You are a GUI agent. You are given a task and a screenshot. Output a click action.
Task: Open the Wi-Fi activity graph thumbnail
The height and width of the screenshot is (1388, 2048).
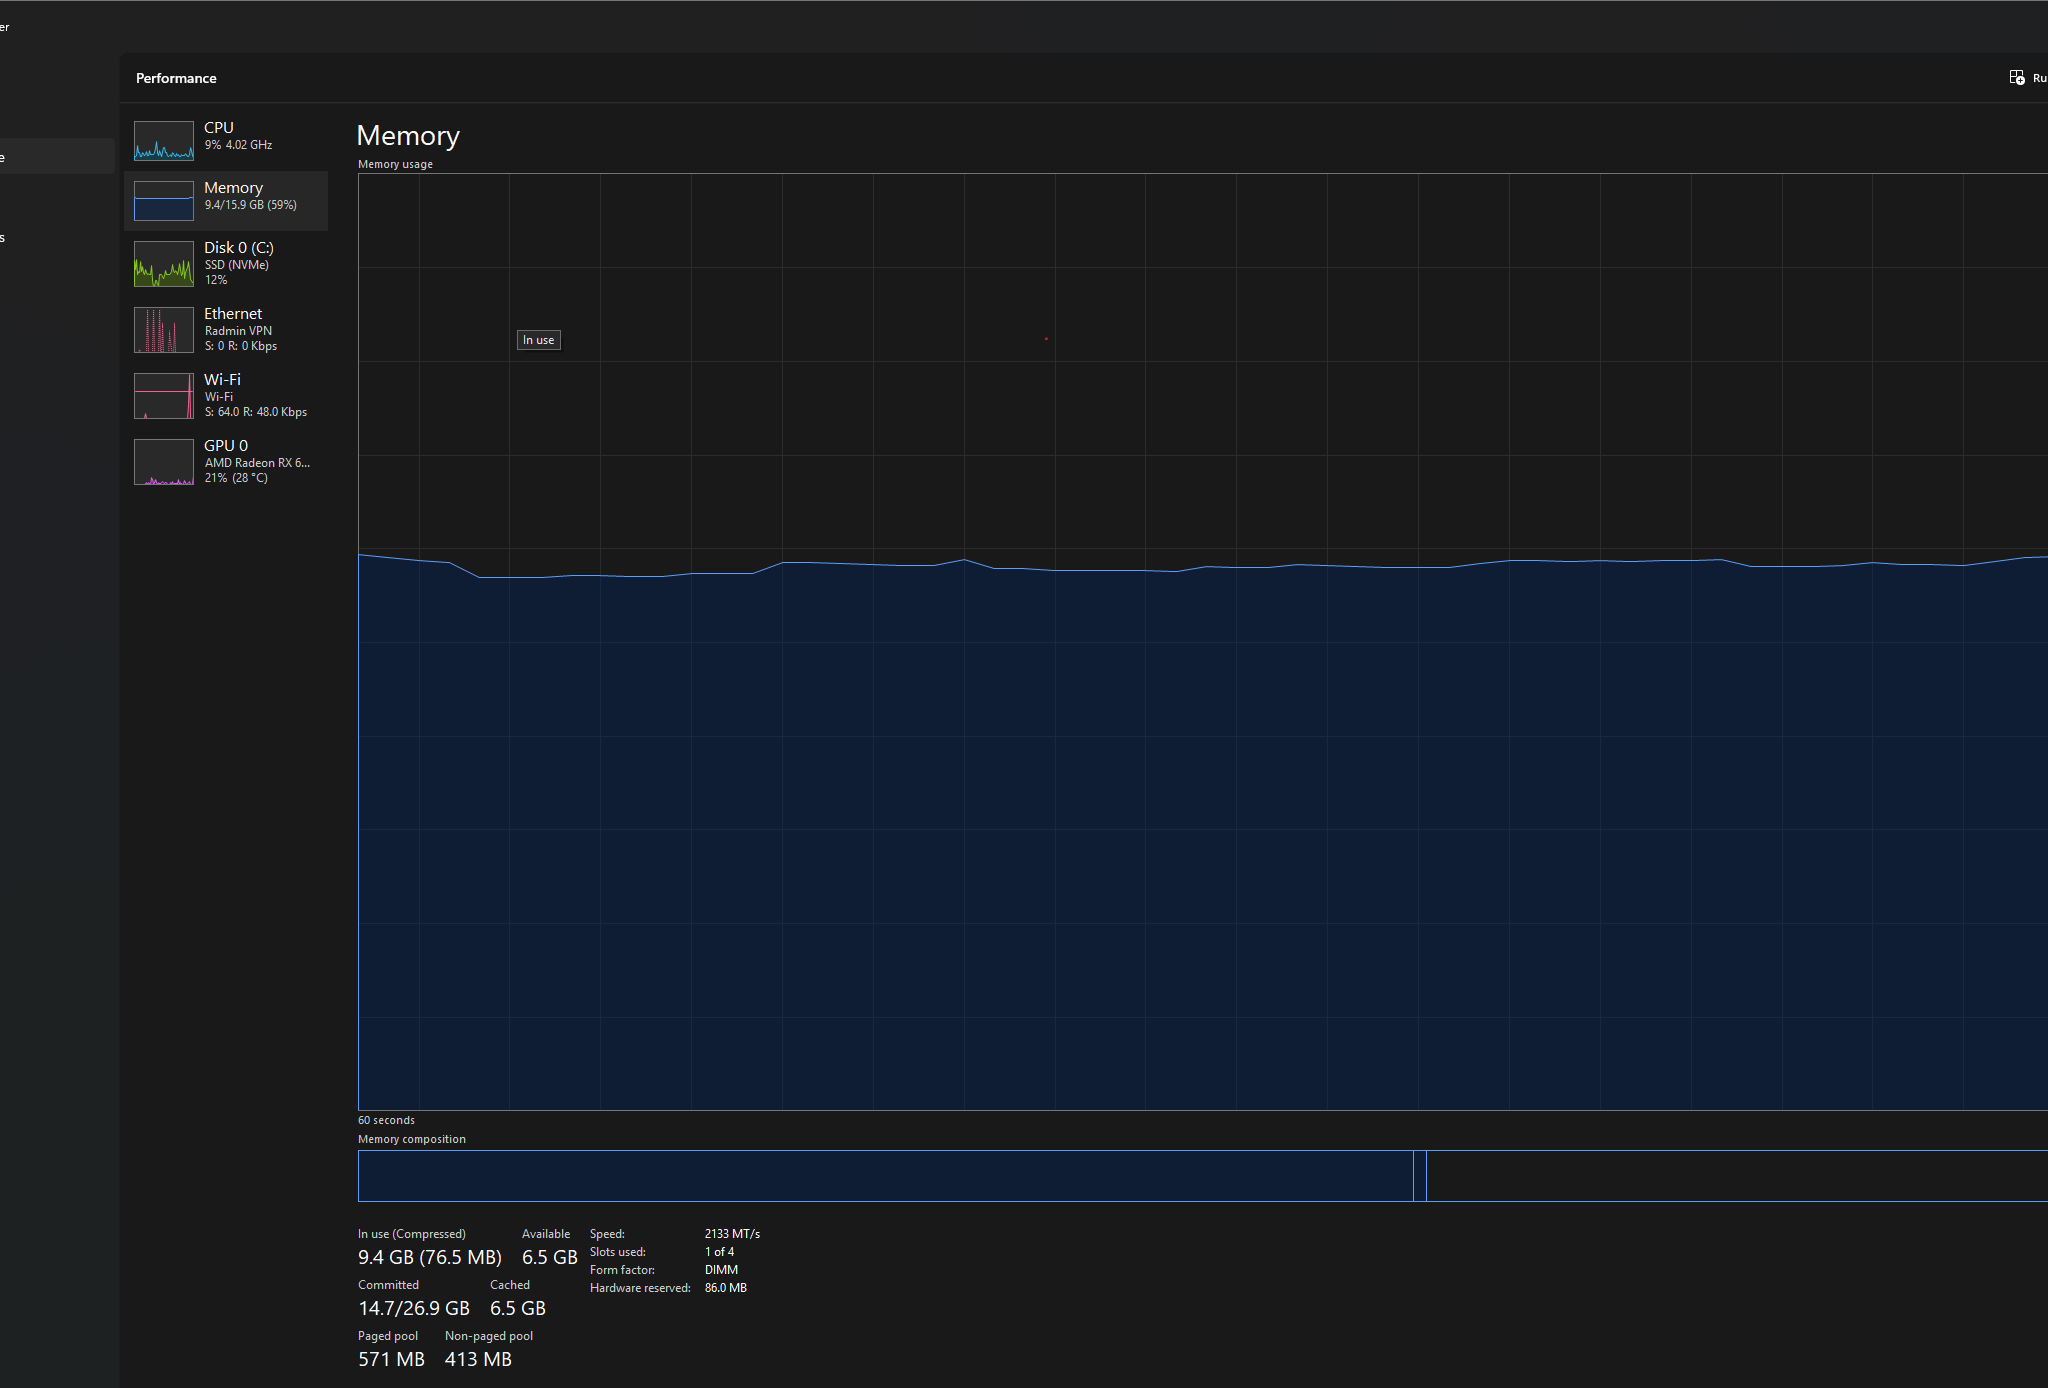[x=164, y=396]
